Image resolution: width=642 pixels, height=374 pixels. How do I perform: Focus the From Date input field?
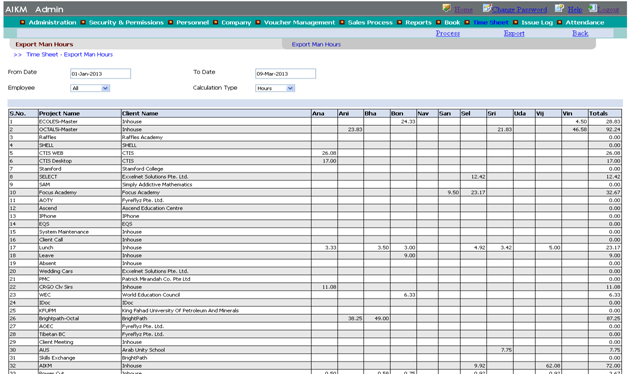coord(100,74)
